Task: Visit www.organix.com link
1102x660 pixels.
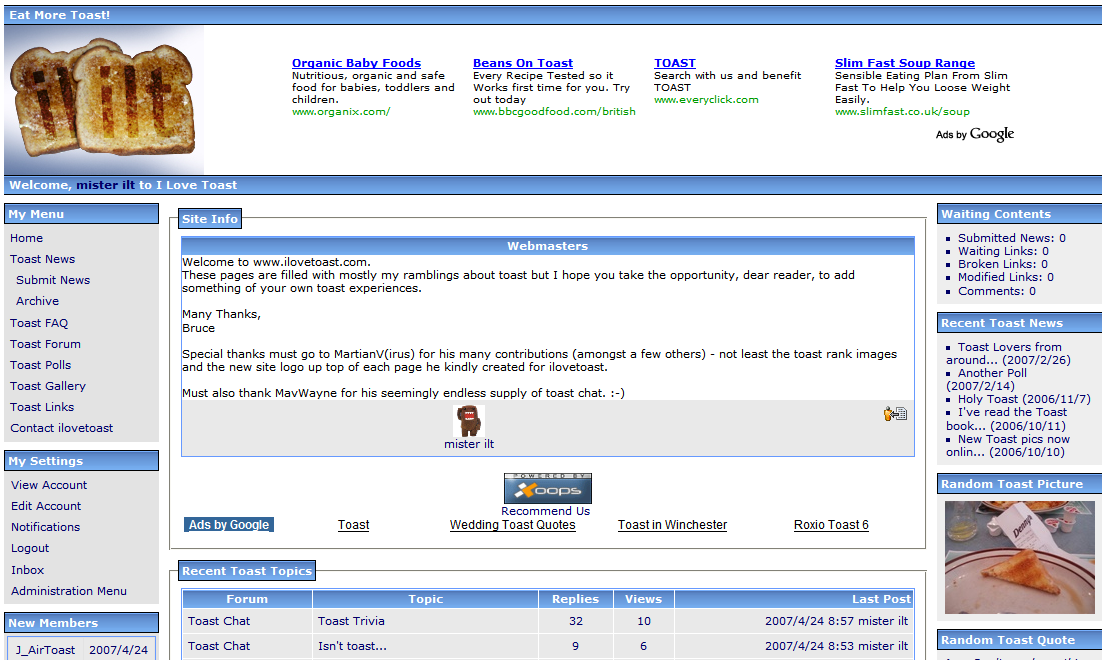Action: coord(341,112)
